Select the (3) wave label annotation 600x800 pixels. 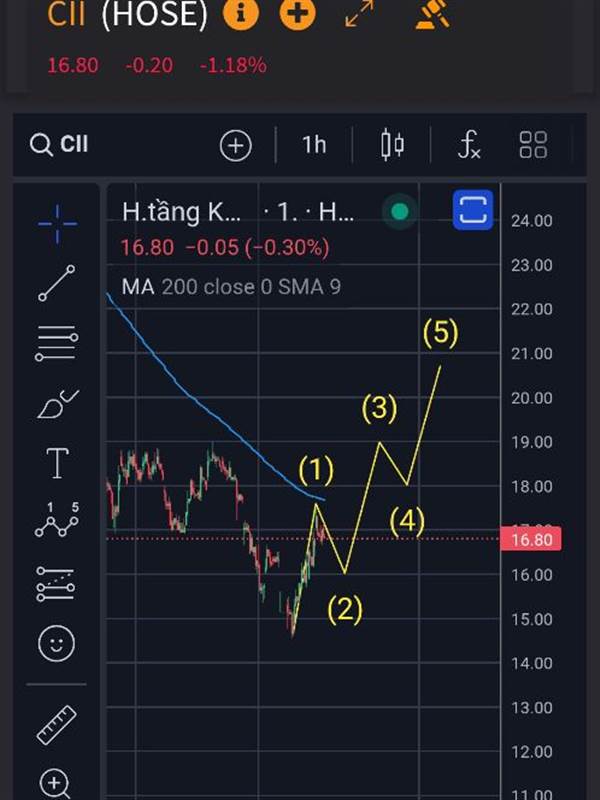click(379, 408)
